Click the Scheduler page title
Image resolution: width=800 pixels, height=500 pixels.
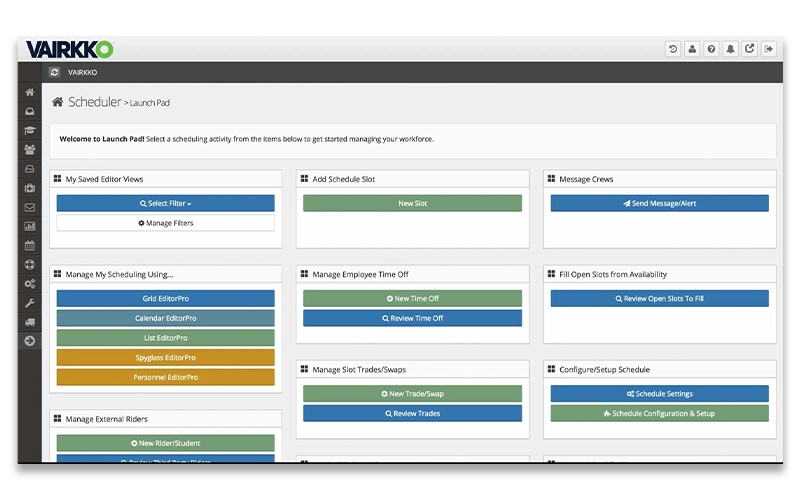coord(95,102)
